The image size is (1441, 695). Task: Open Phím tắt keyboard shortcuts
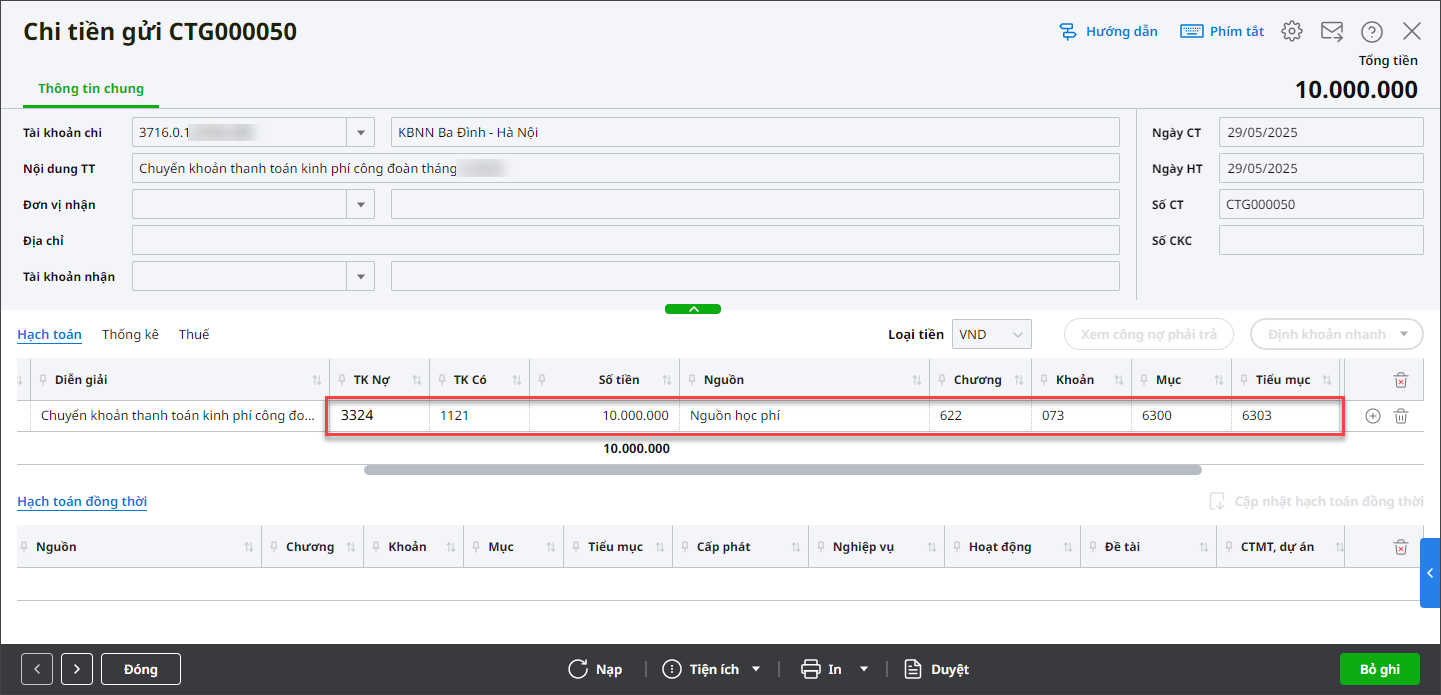coord(1222,32)
